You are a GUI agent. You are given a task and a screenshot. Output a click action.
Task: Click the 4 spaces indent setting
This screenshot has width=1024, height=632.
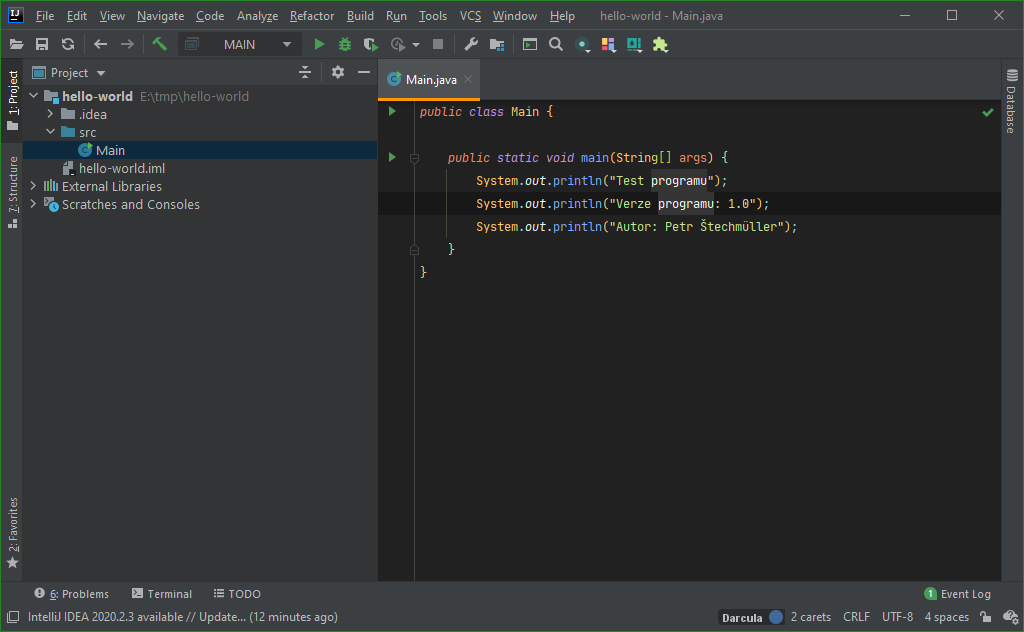(946, 616)
